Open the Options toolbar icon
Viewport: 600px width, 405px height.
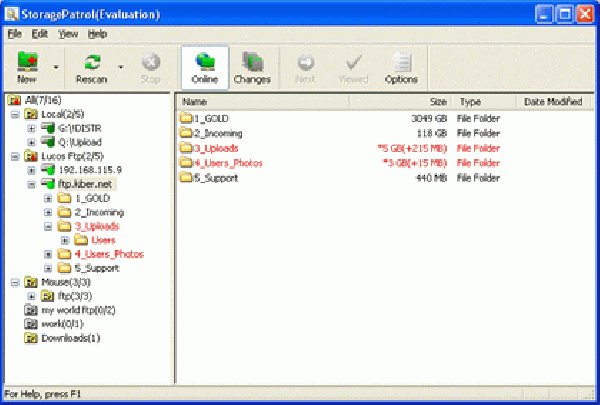pos(402,62)
